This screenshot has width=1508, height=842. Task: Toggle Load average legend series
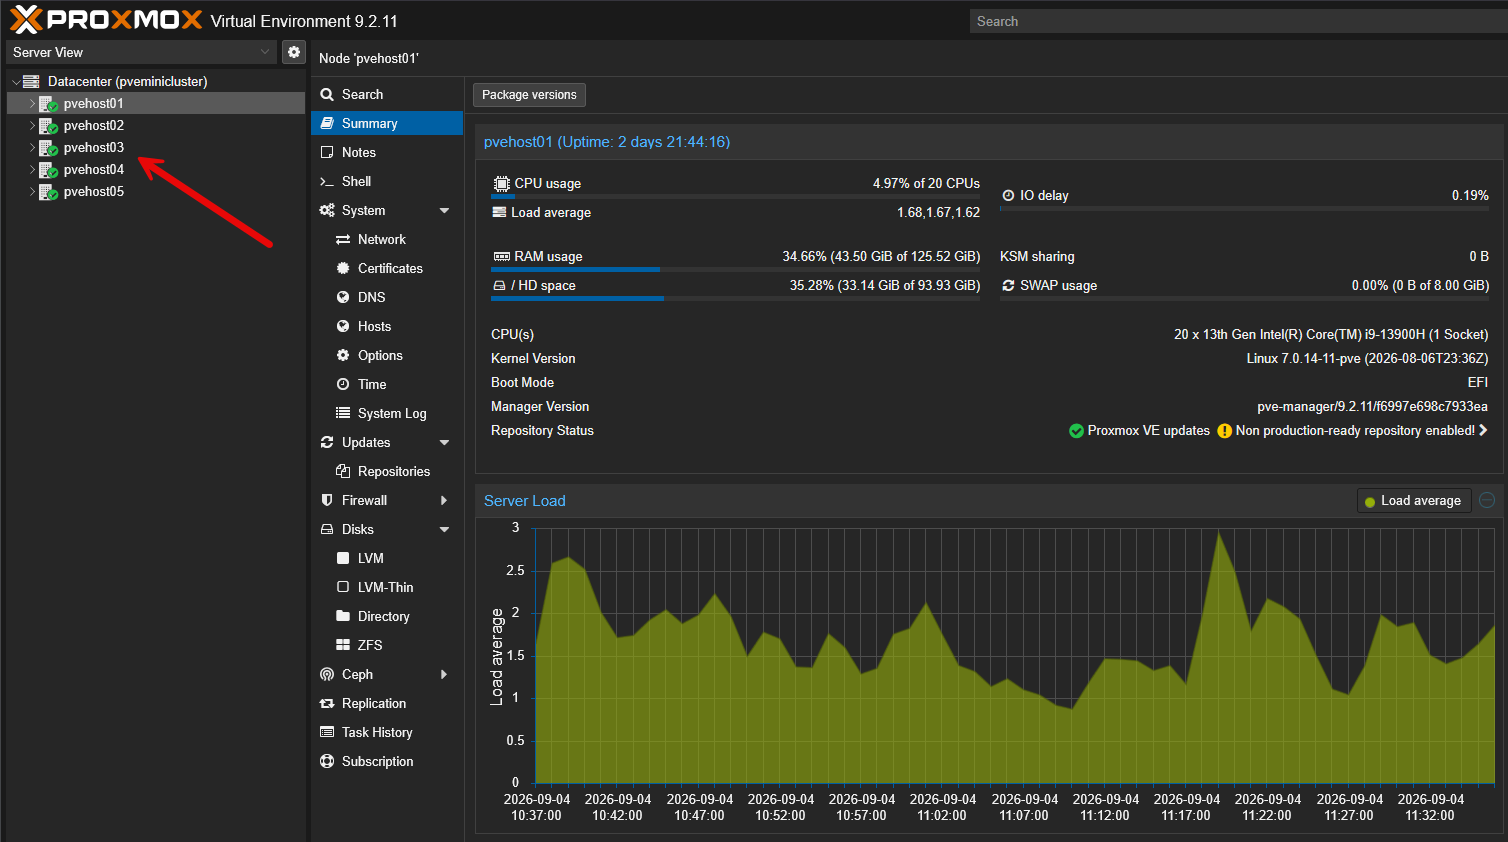[x=1413, y=501]
